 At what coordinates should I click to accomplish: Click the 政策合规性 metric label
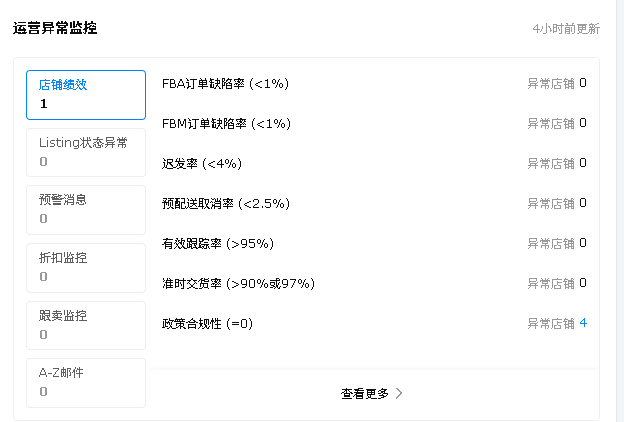(x=207, y=323)
